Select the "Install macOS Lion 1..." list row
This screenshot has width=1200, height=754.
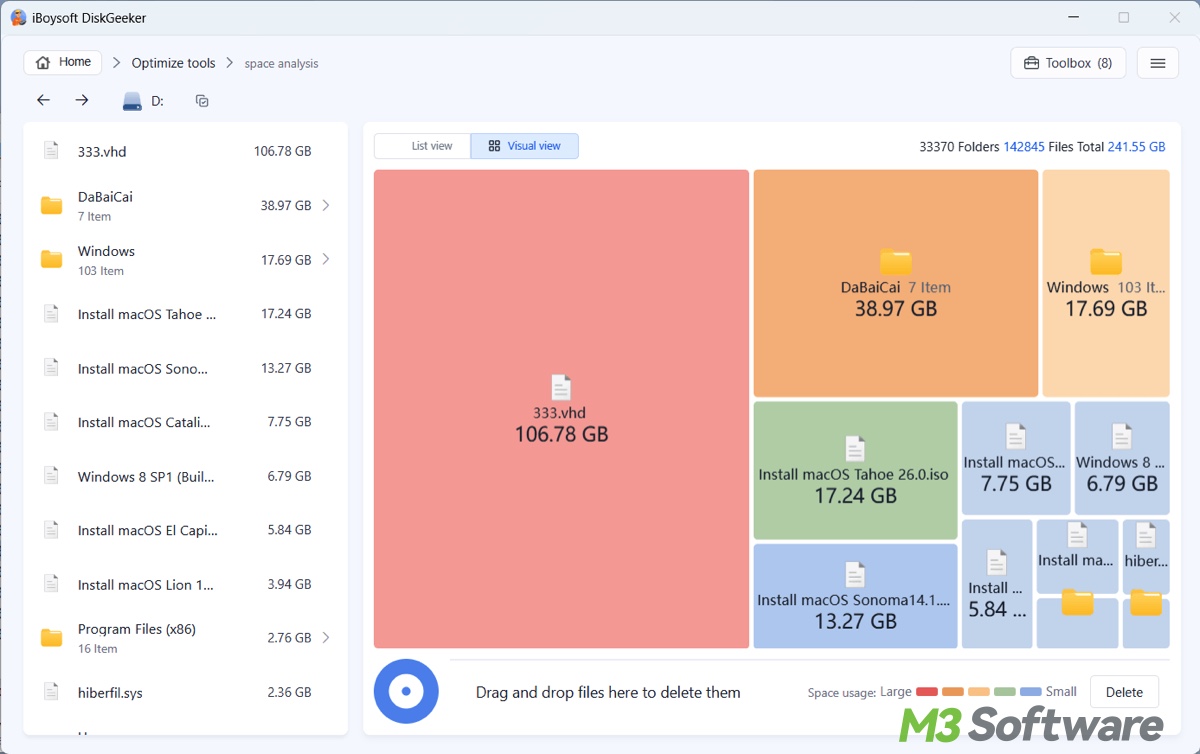coord(186,584)
